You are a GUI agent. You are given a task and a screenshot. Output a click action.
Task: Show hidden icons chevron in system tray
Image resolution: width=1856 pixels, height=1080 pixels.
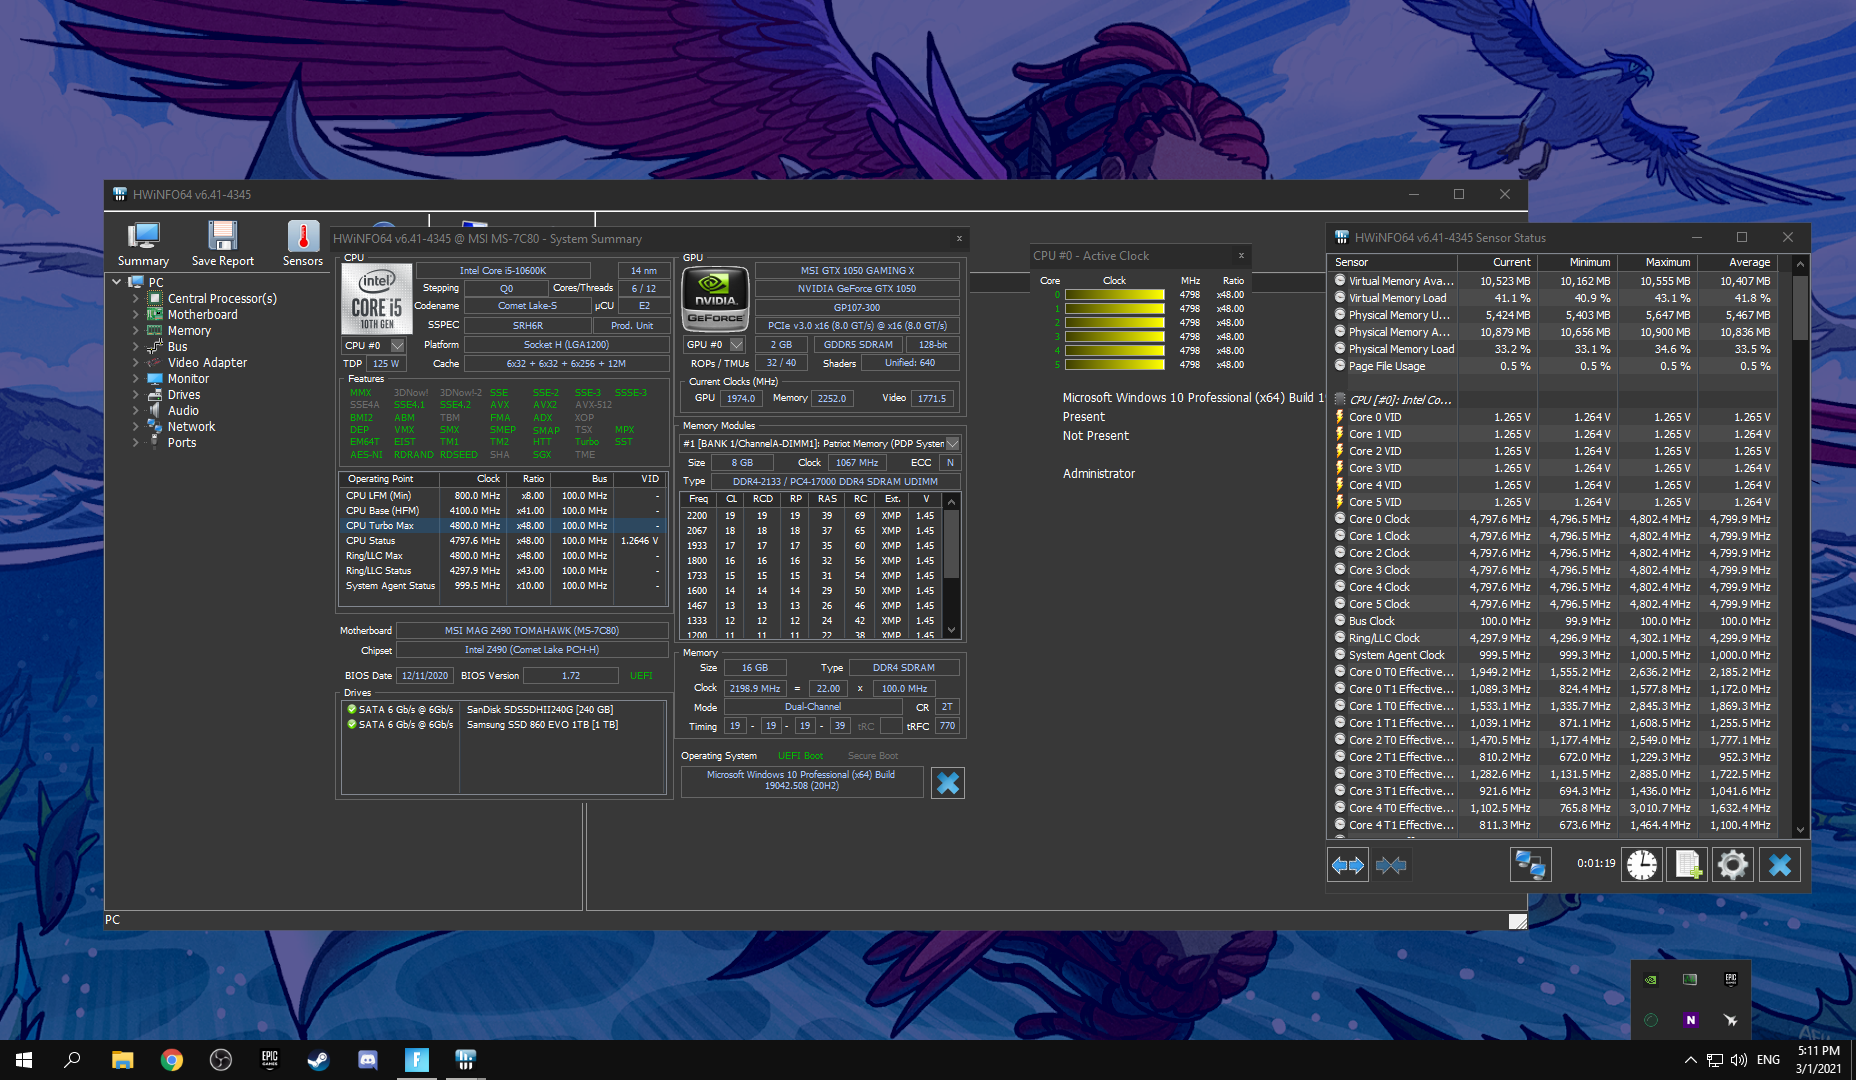[1690, 1060]
